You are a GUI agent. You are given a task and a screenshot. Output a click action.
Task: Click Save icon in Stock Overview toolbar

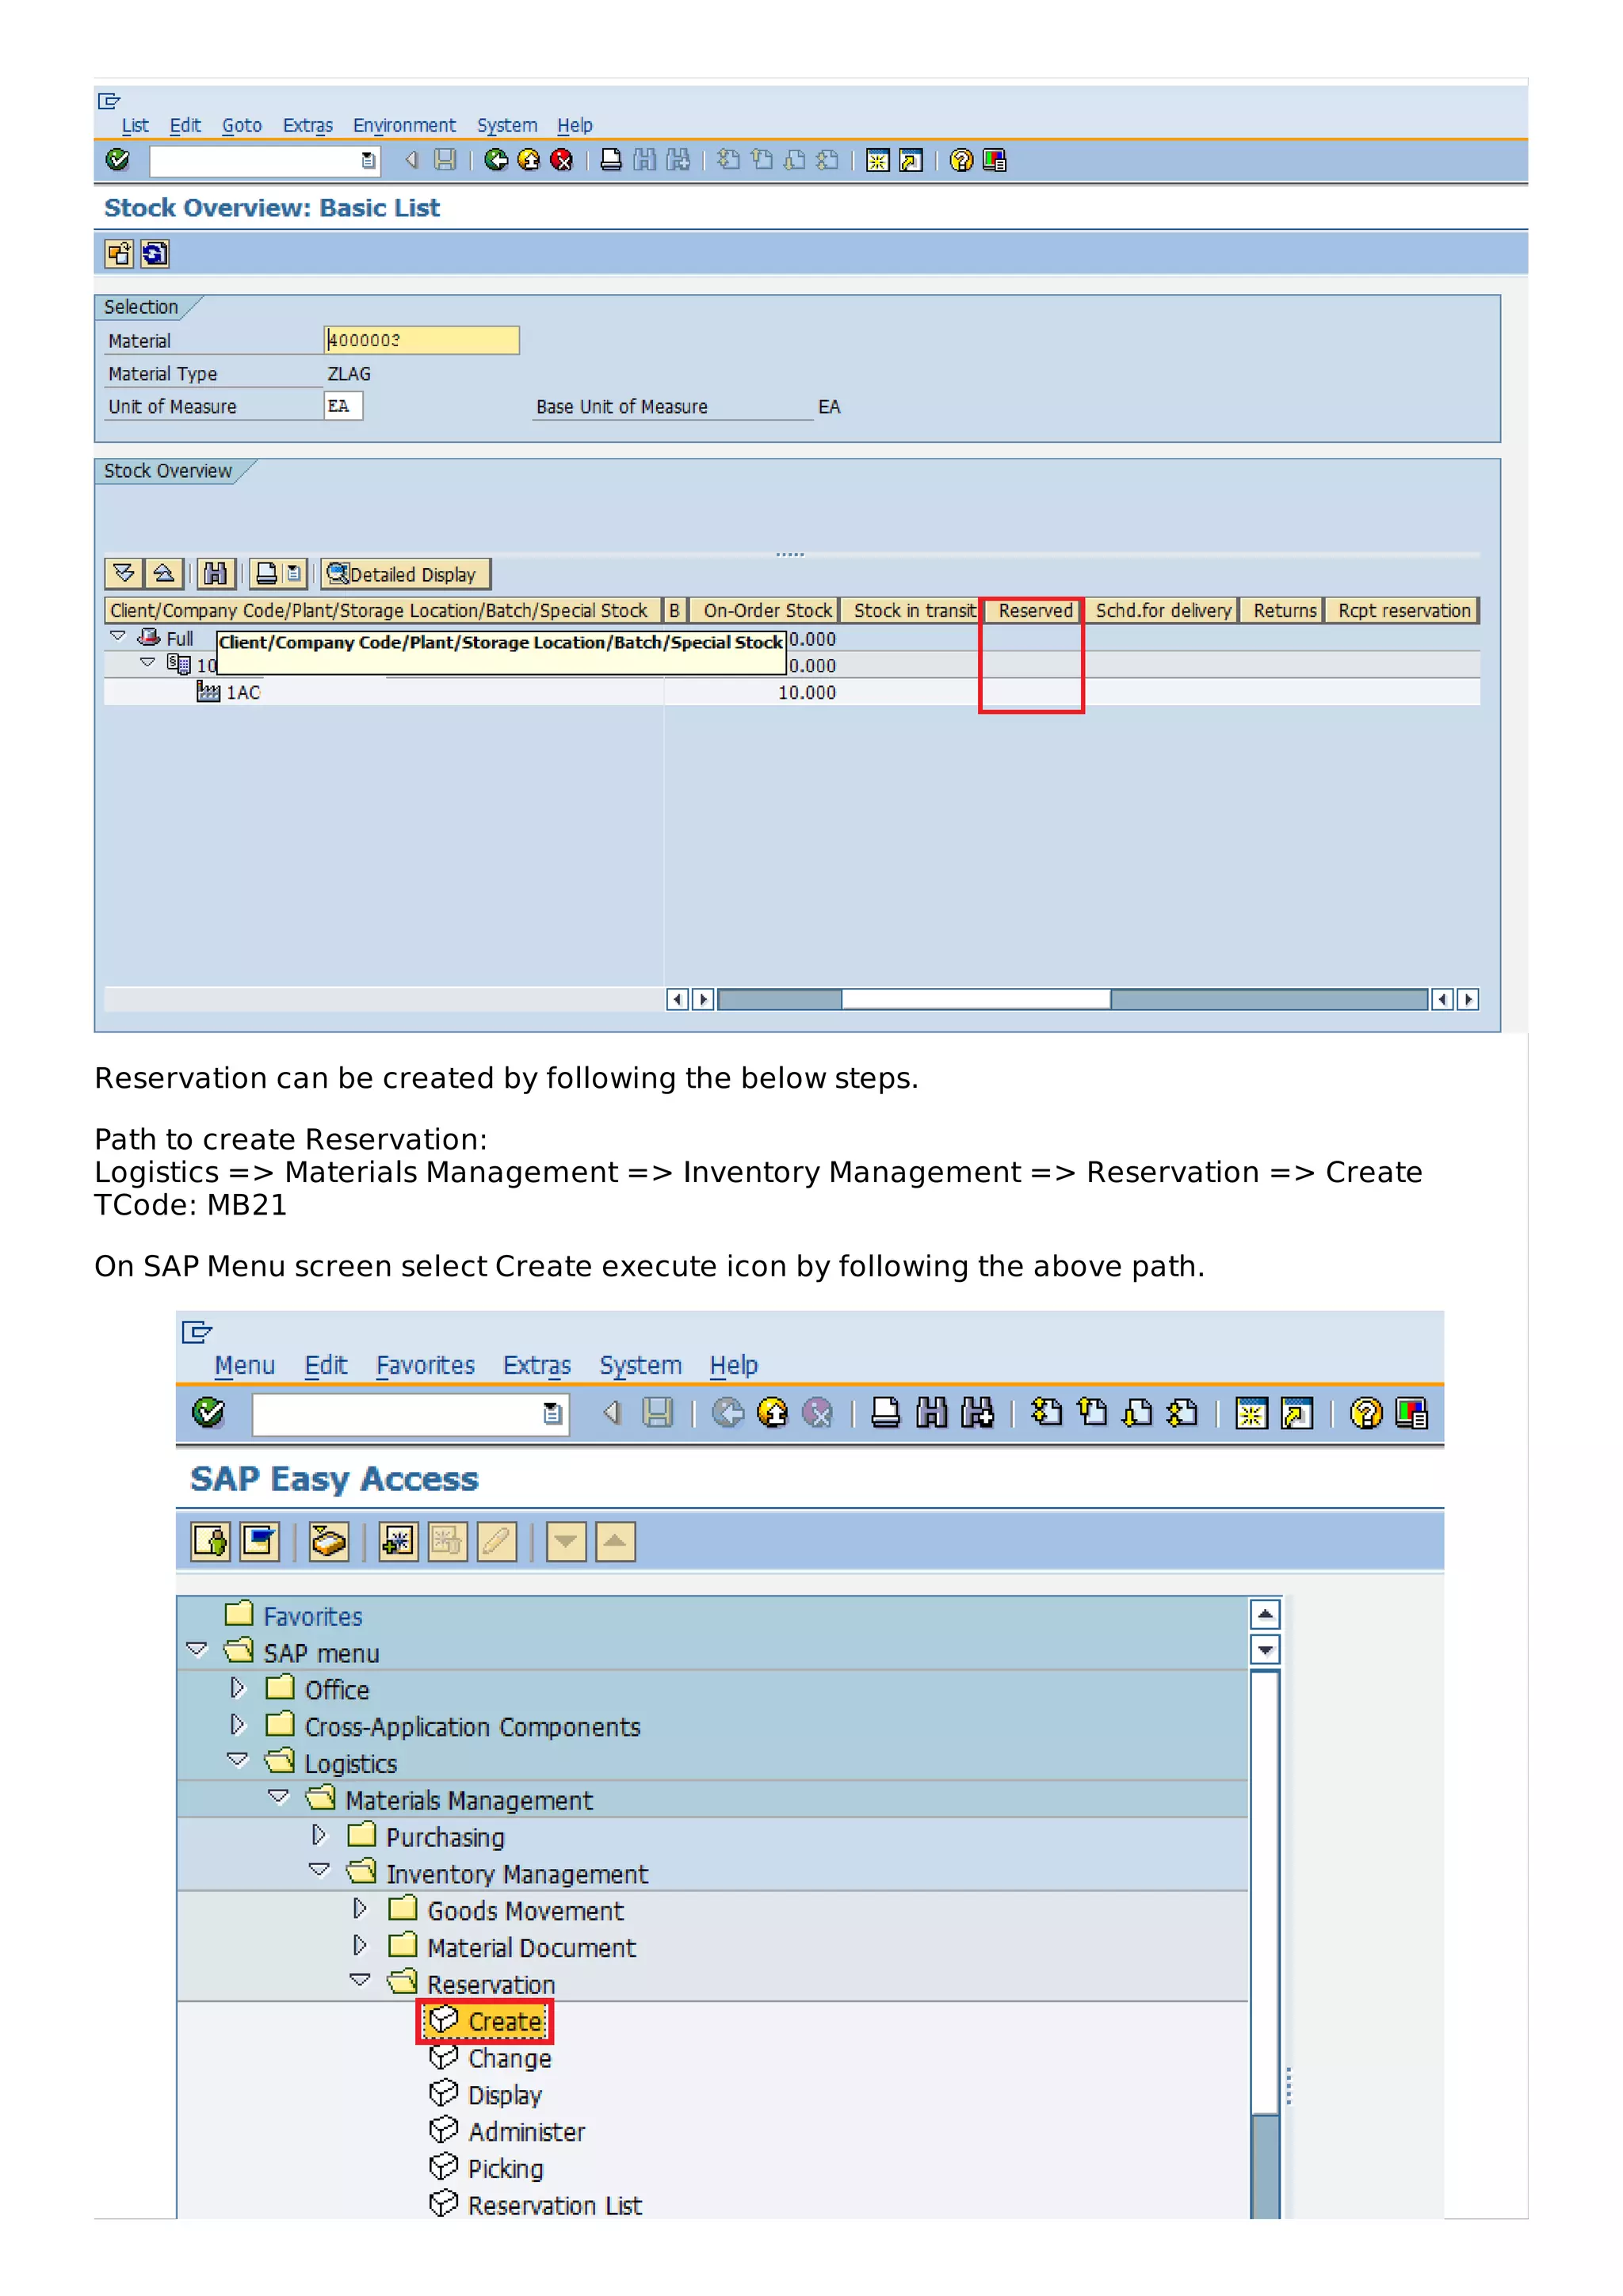click(445, 160)
